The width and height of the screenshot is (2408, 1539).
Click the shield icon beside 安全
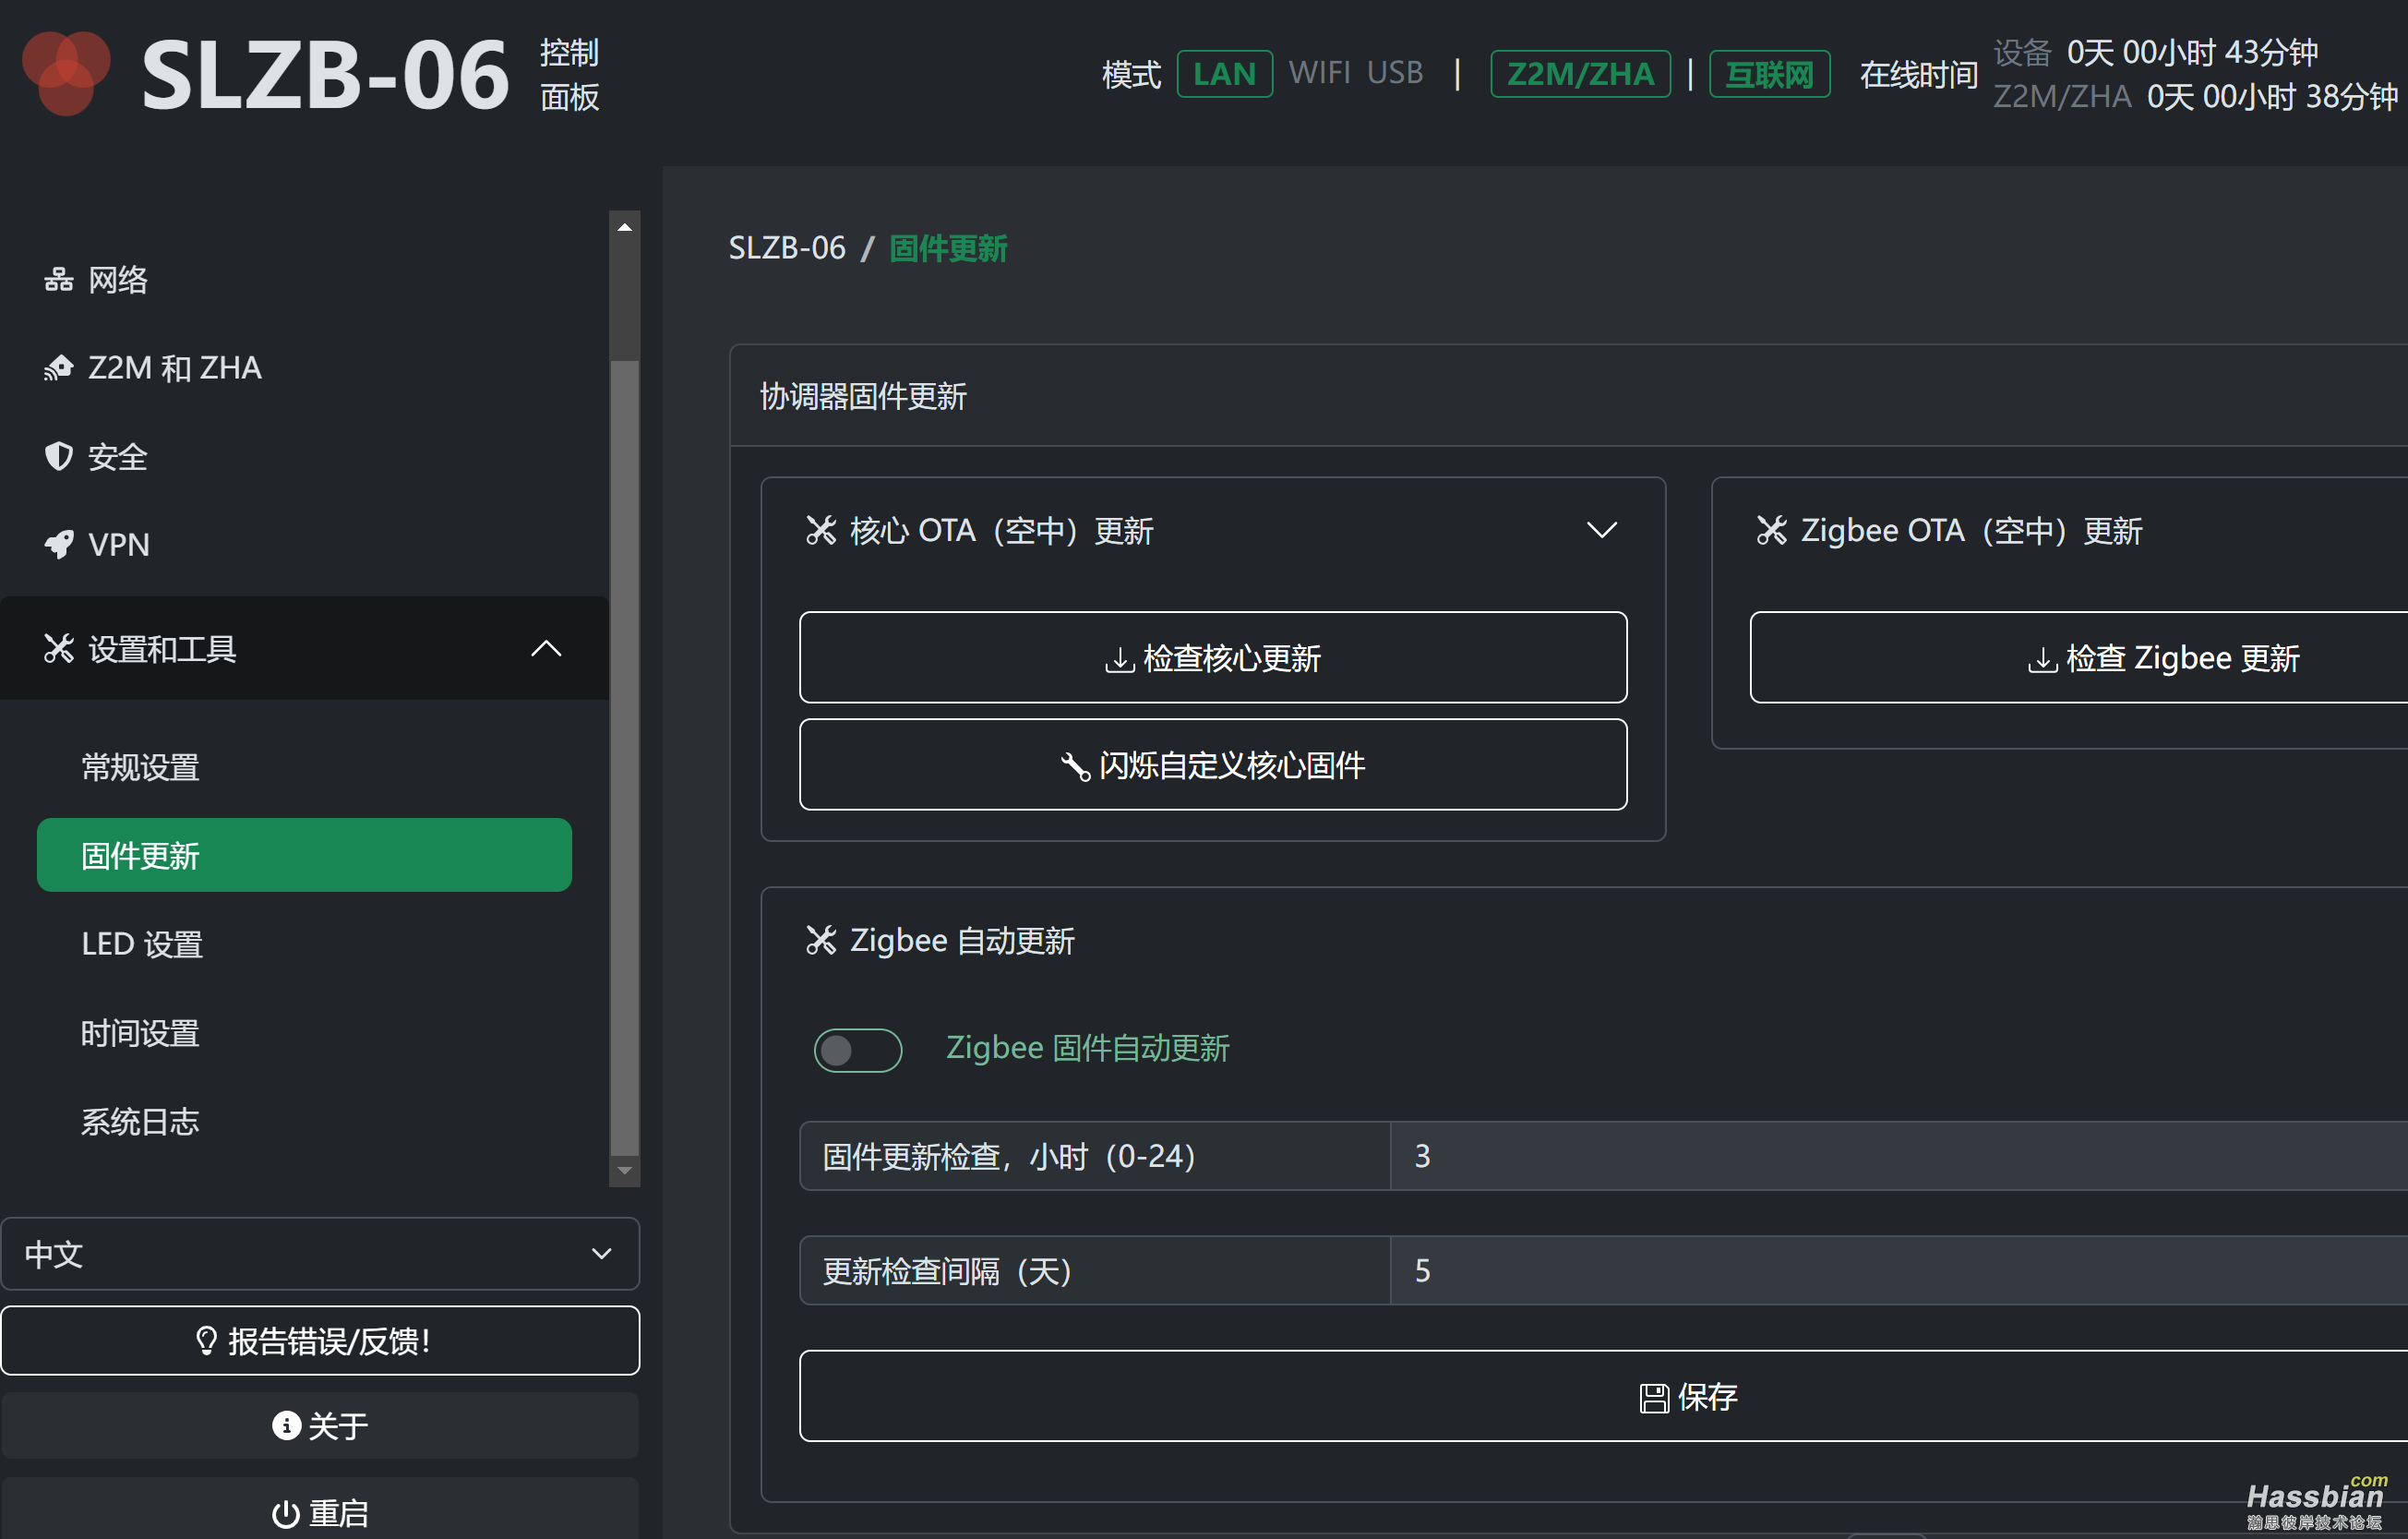[58, 456]
